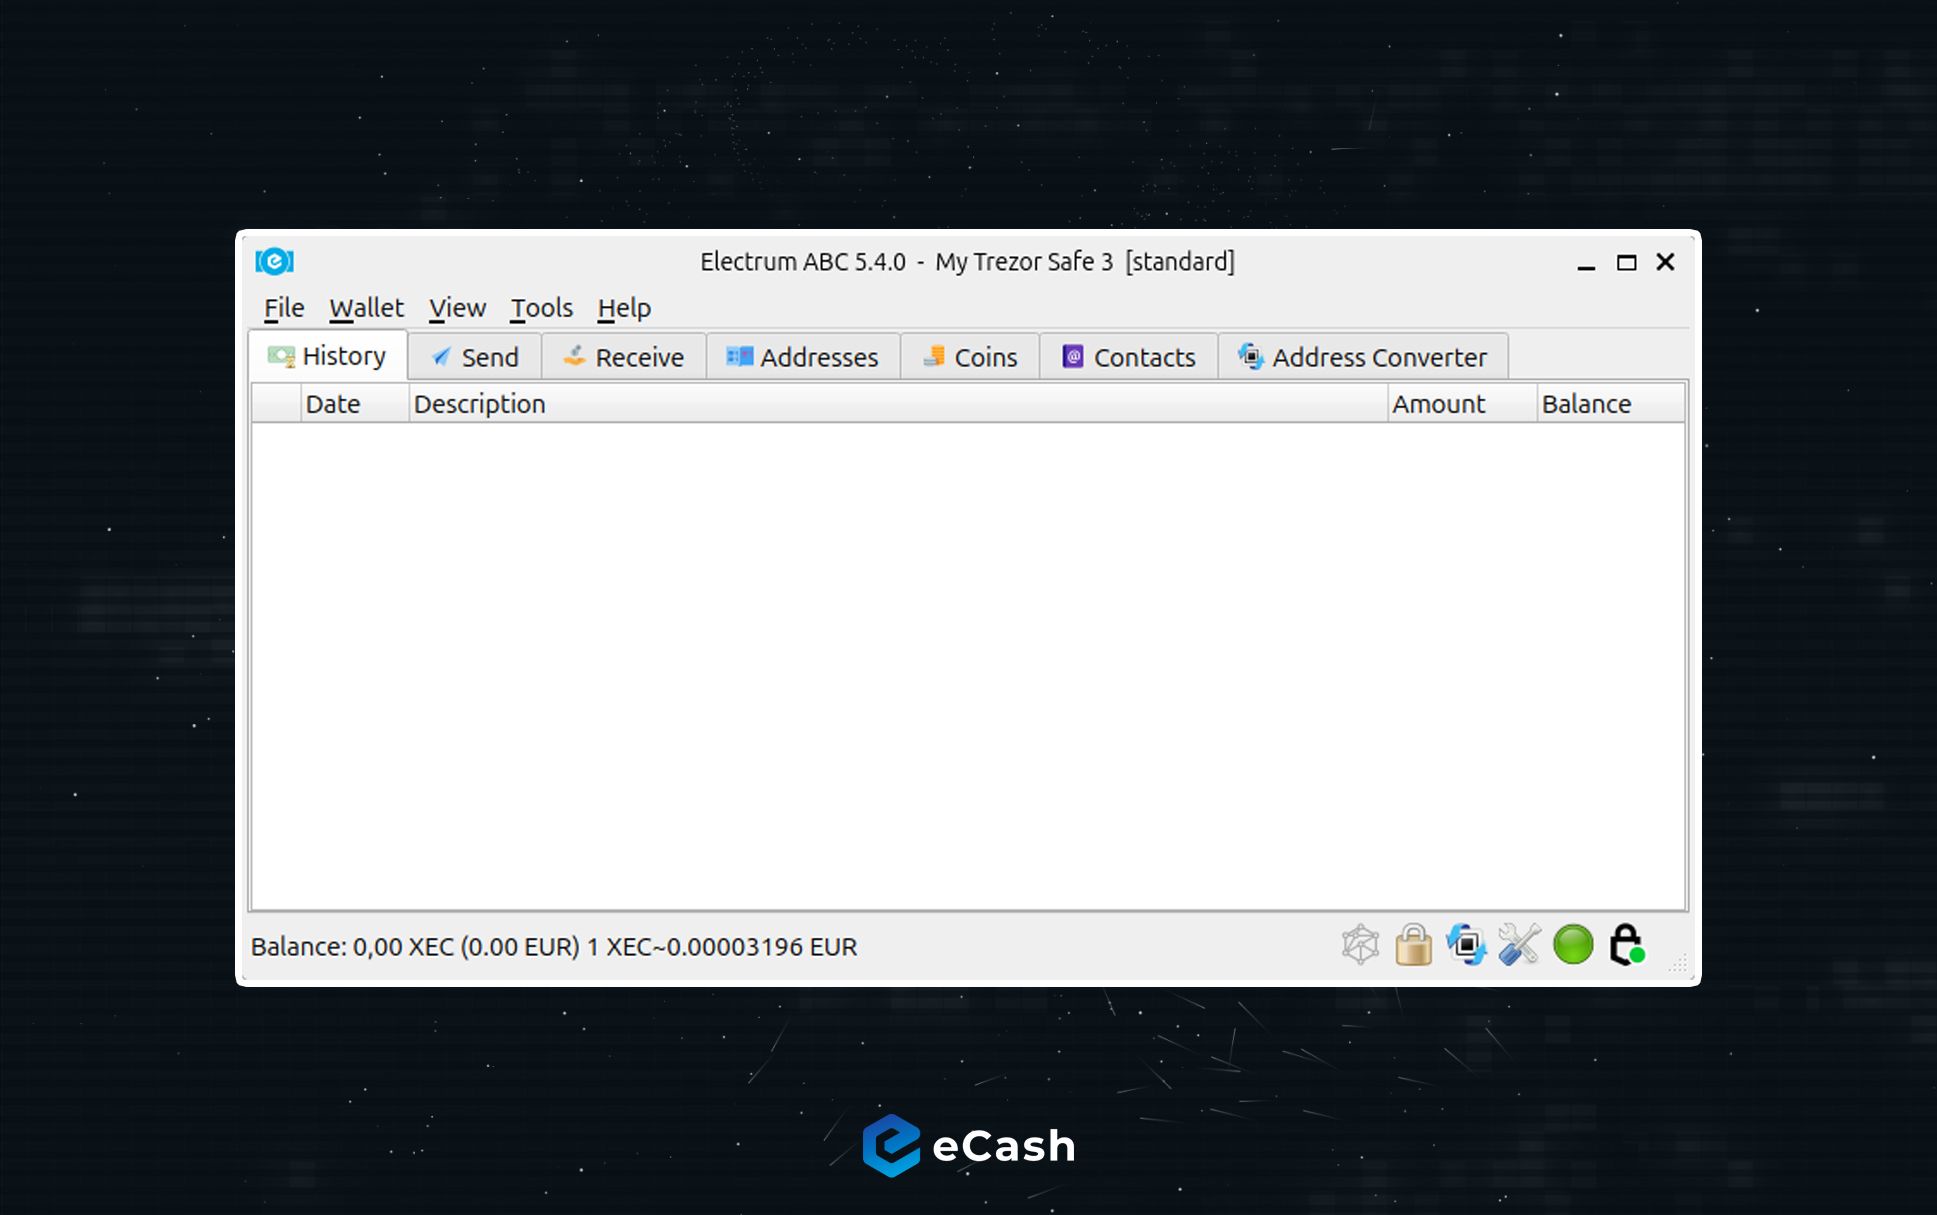
Task: Click the green network status circle
Action: (x=1573, y=945)
